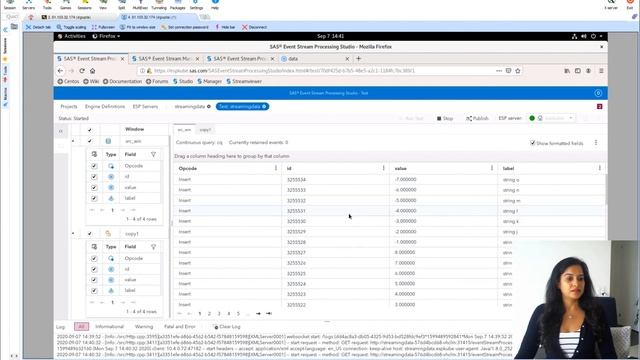Open the Help icon
The width and height of the screenshot is (640, 360).
pos(215,4)
